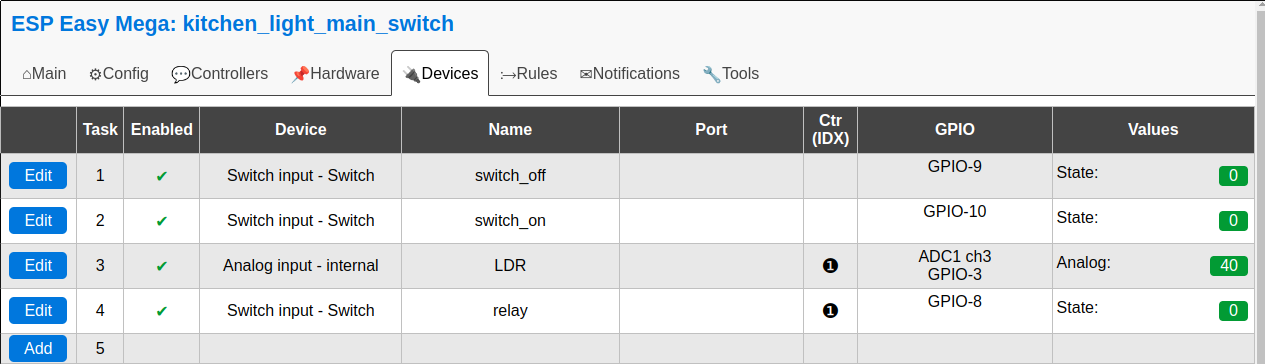The height and width of the screenshot is (364, 1265).
Task: Open the Hardware tab with pin icon
Action: tap(335, 73)
